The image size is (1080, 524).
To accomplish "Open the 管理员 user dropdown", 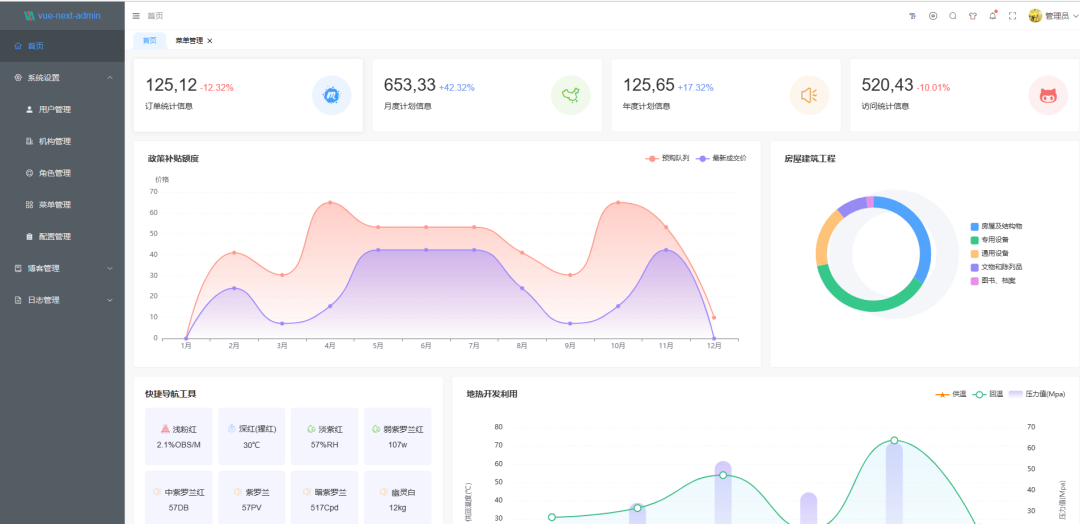I will point(1053,16).
